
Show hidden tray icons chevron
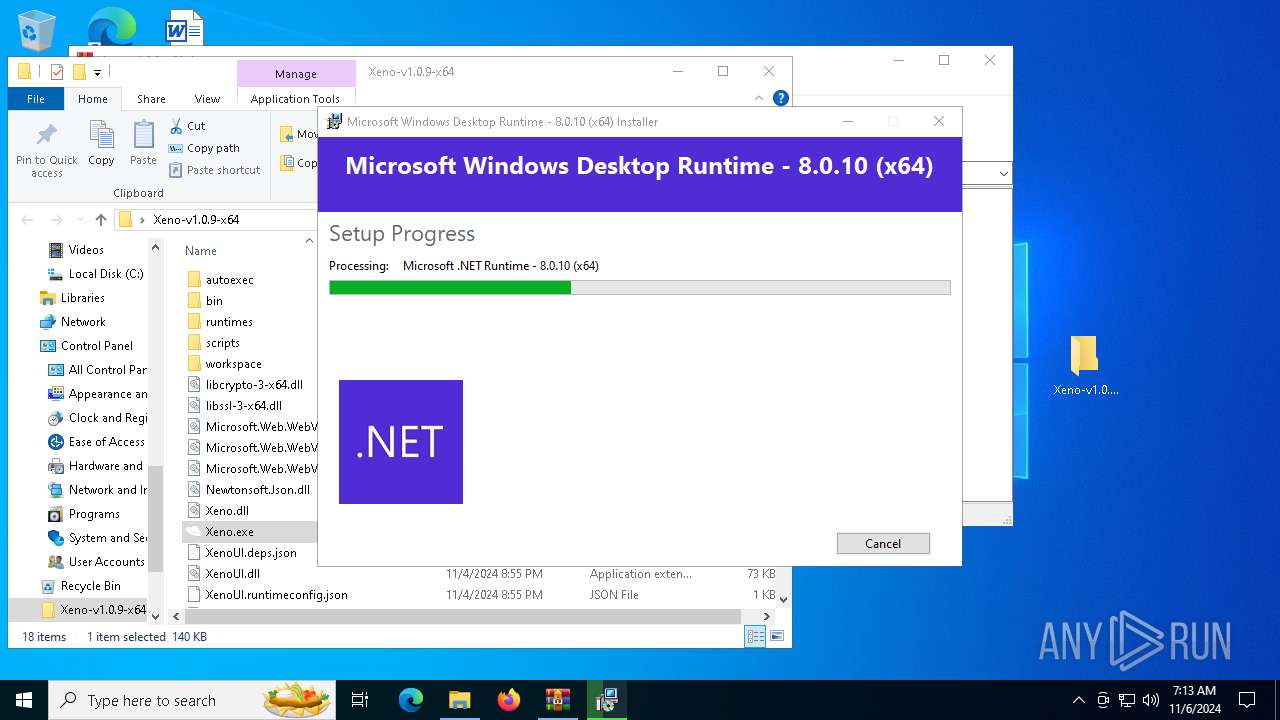1078,700
